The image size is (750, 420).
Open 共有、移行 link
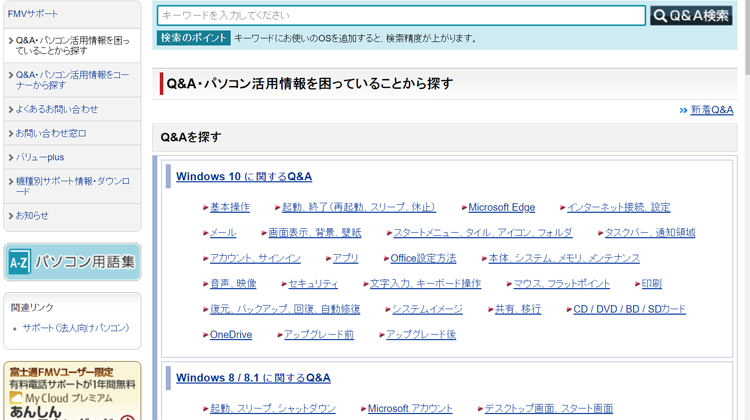tap(518, 309)
